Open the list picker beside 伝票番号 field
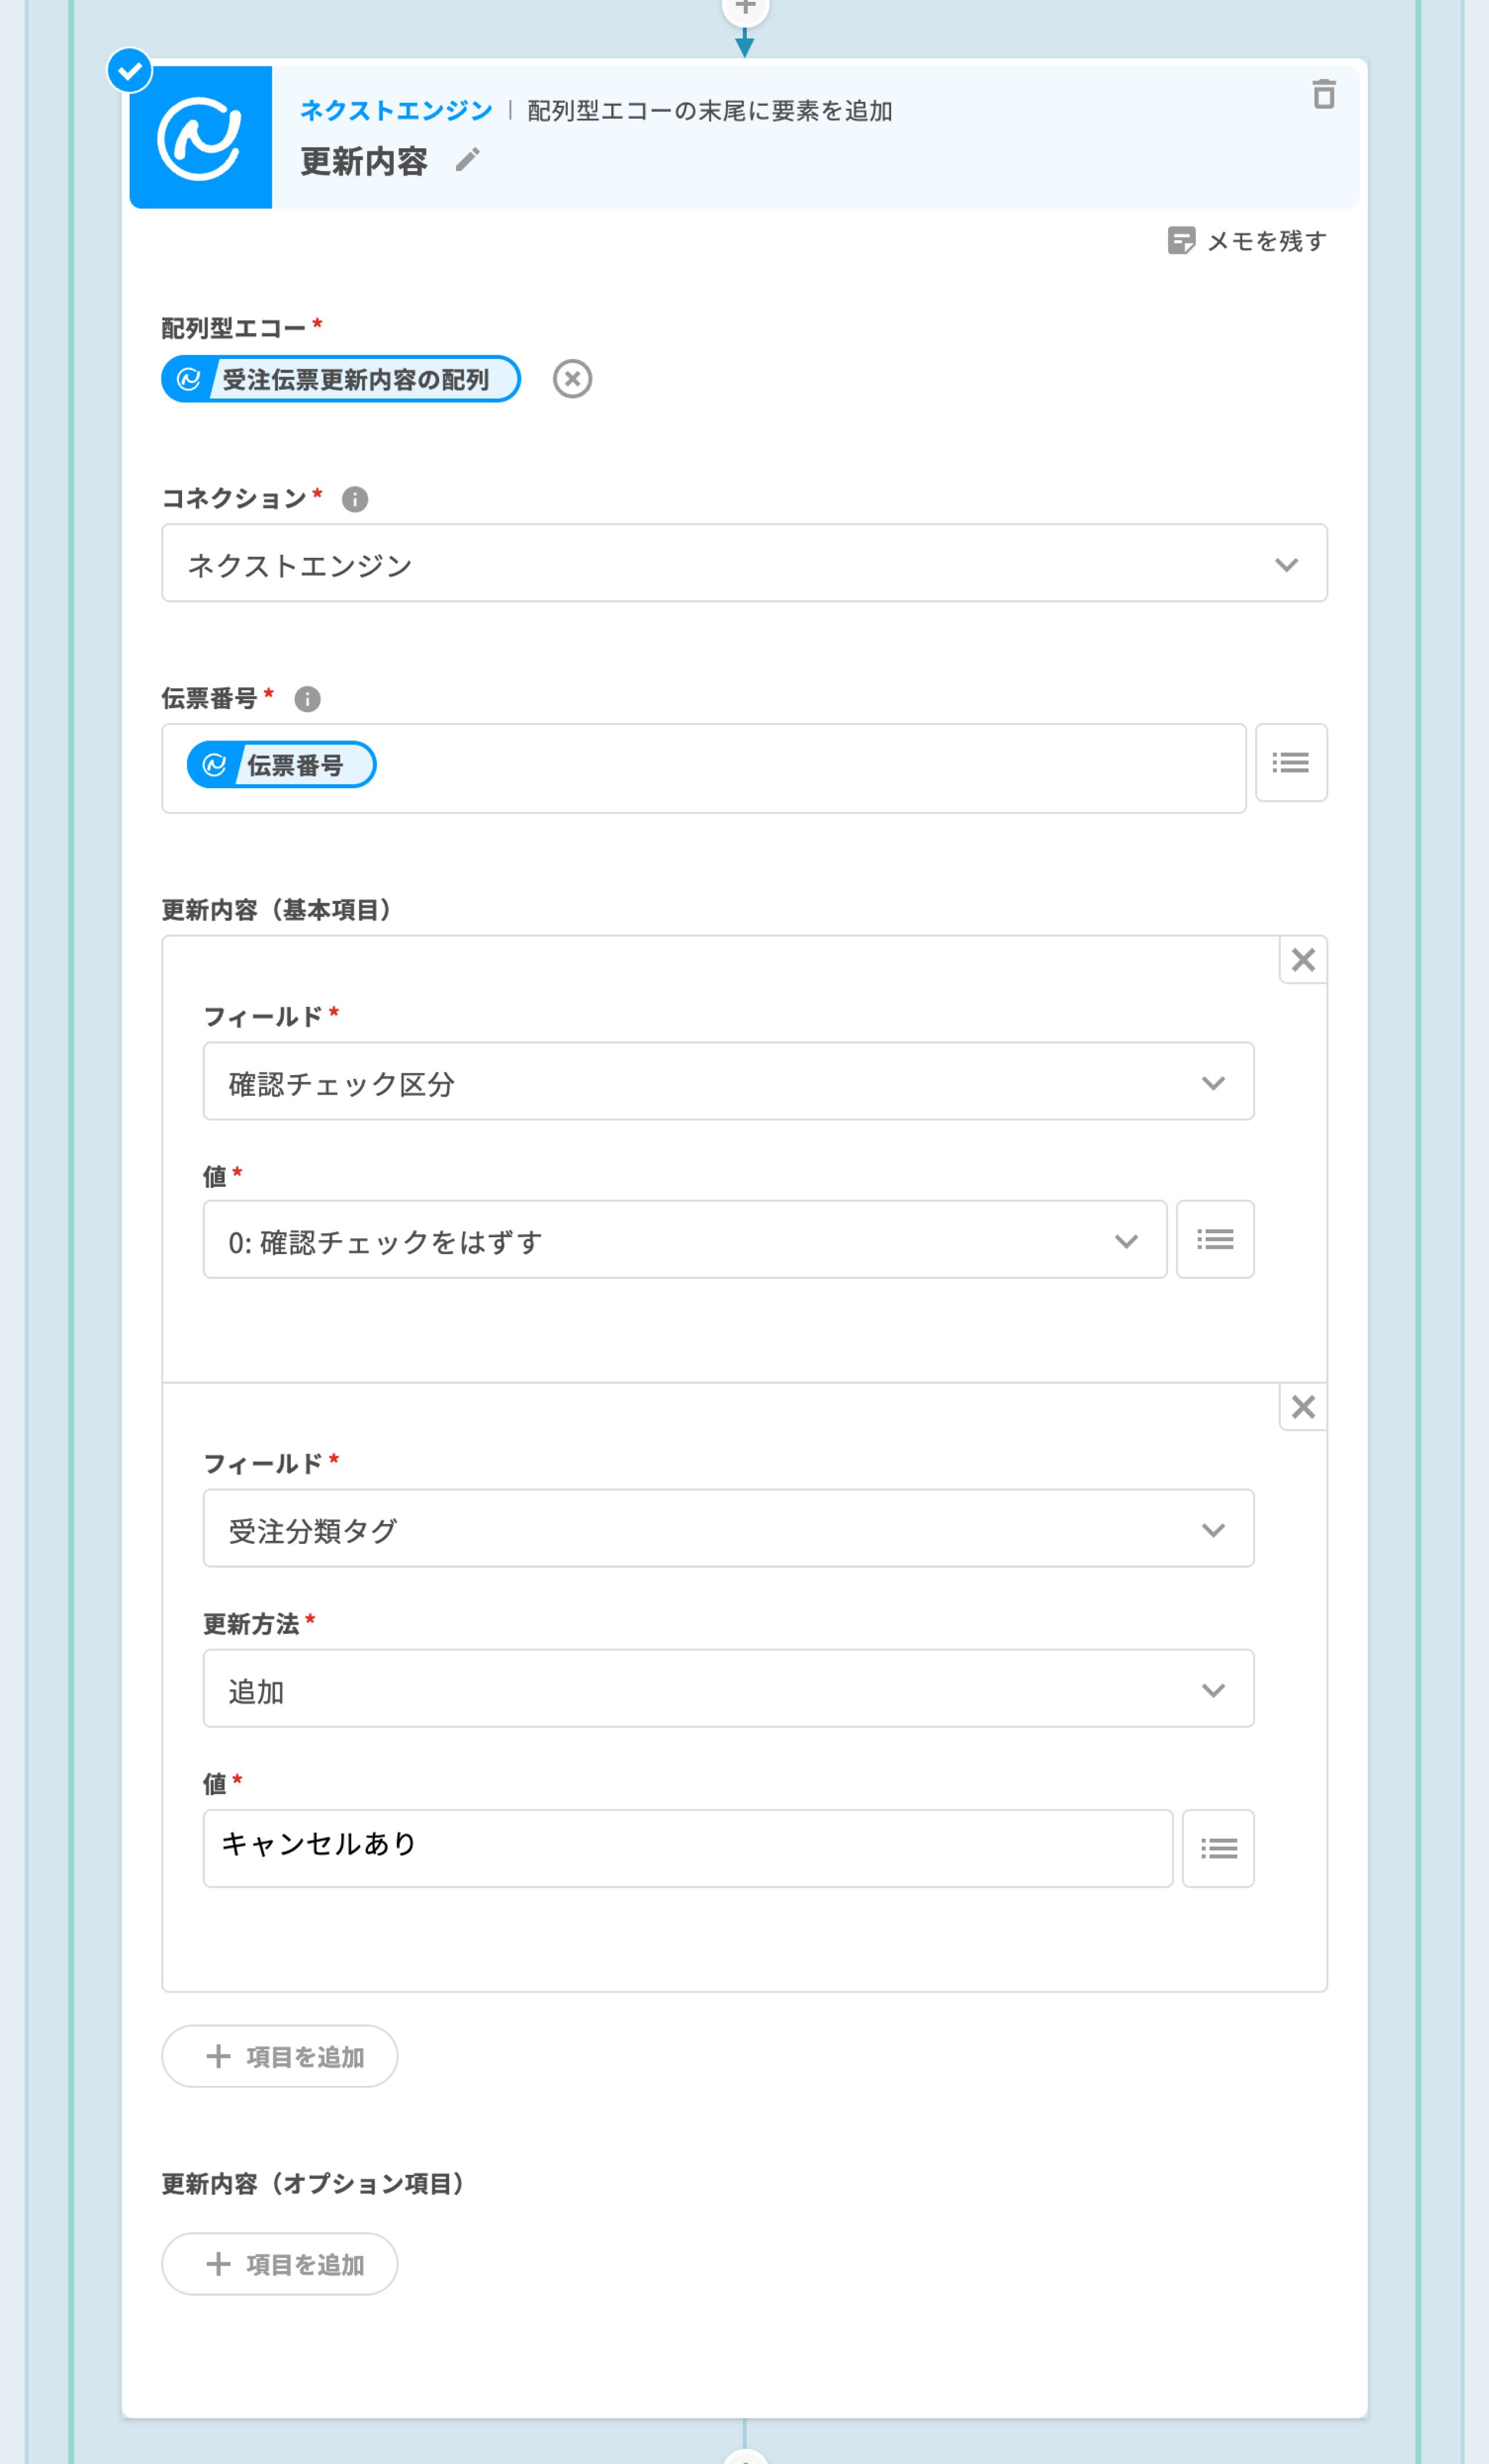Viewport: 1489px width, 2464px height. coord(1290,763)
